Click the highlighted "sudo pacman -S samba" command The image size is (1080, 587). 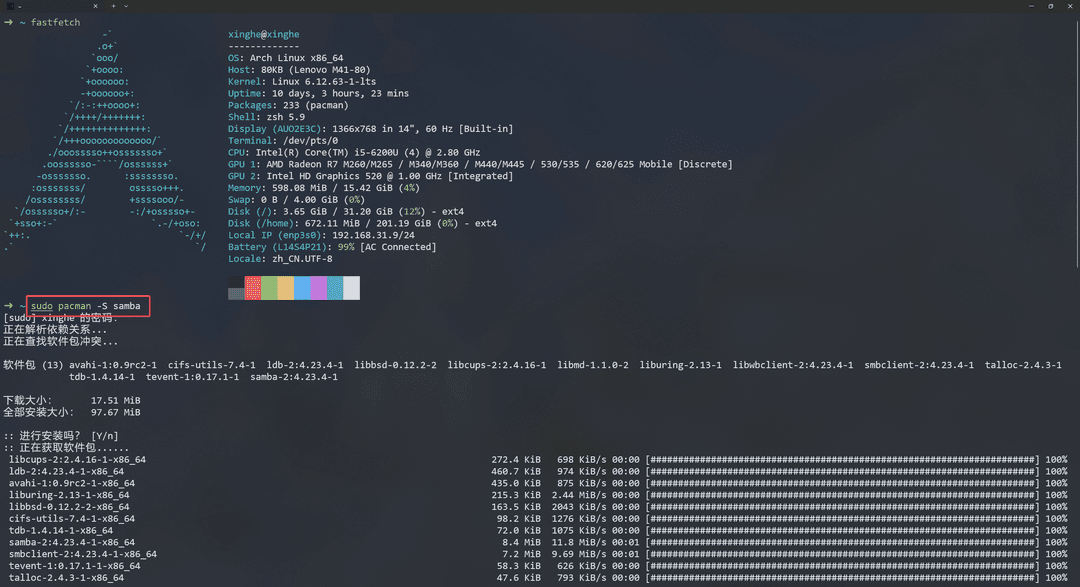coord(85,306)
